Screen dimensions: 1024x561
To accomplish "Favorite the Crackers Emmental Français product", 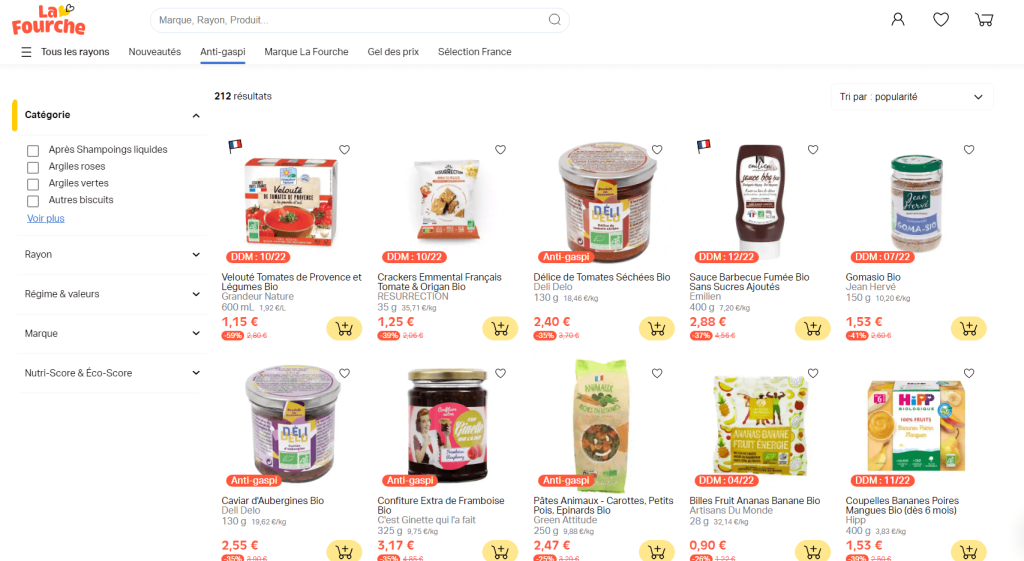I will tap(500, 150).
